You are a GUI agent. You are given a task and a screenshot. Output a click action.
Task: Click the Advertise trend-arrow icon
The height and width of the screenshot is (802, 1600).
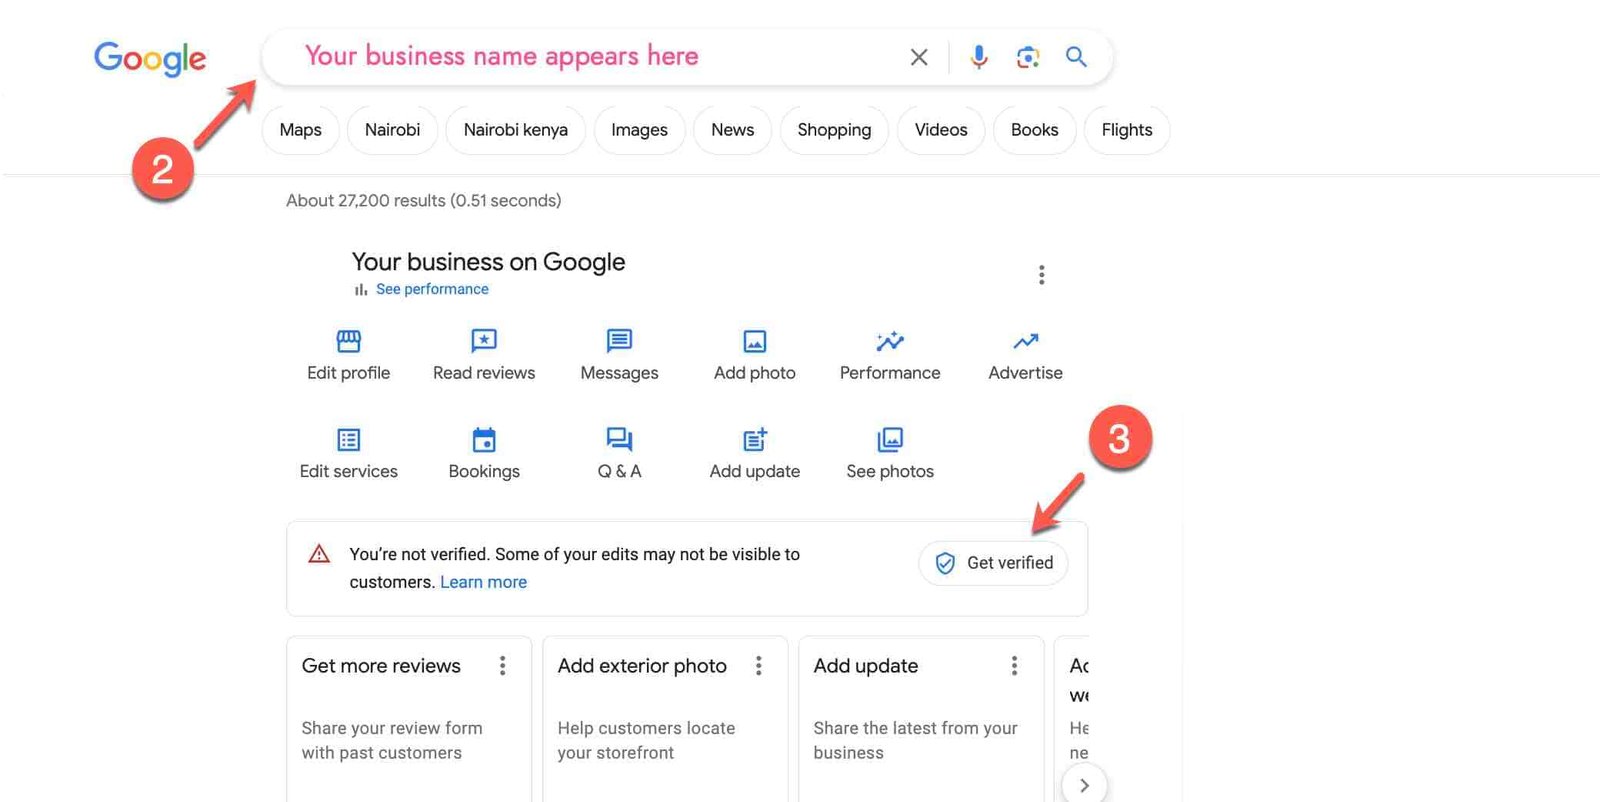click(1025, 341)
